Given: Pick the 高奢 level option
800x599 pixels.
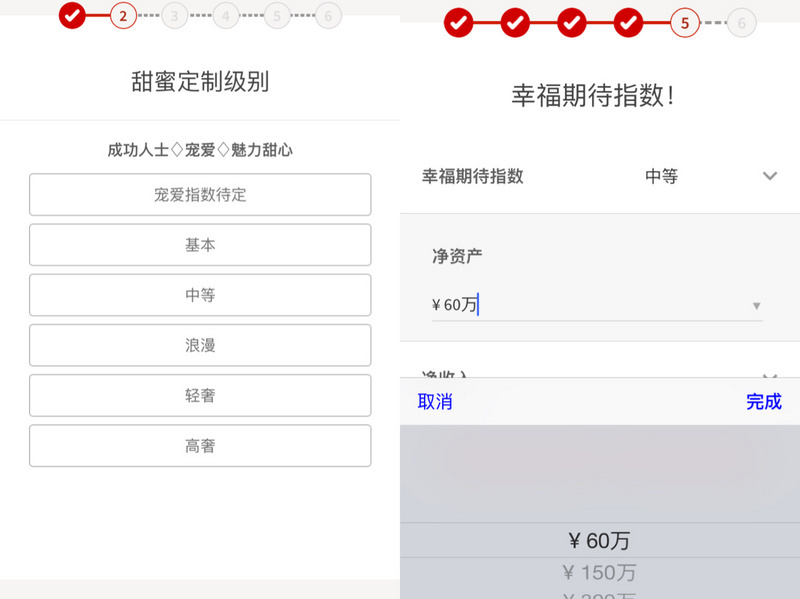Looking at the screenshot, I should 200,446.
